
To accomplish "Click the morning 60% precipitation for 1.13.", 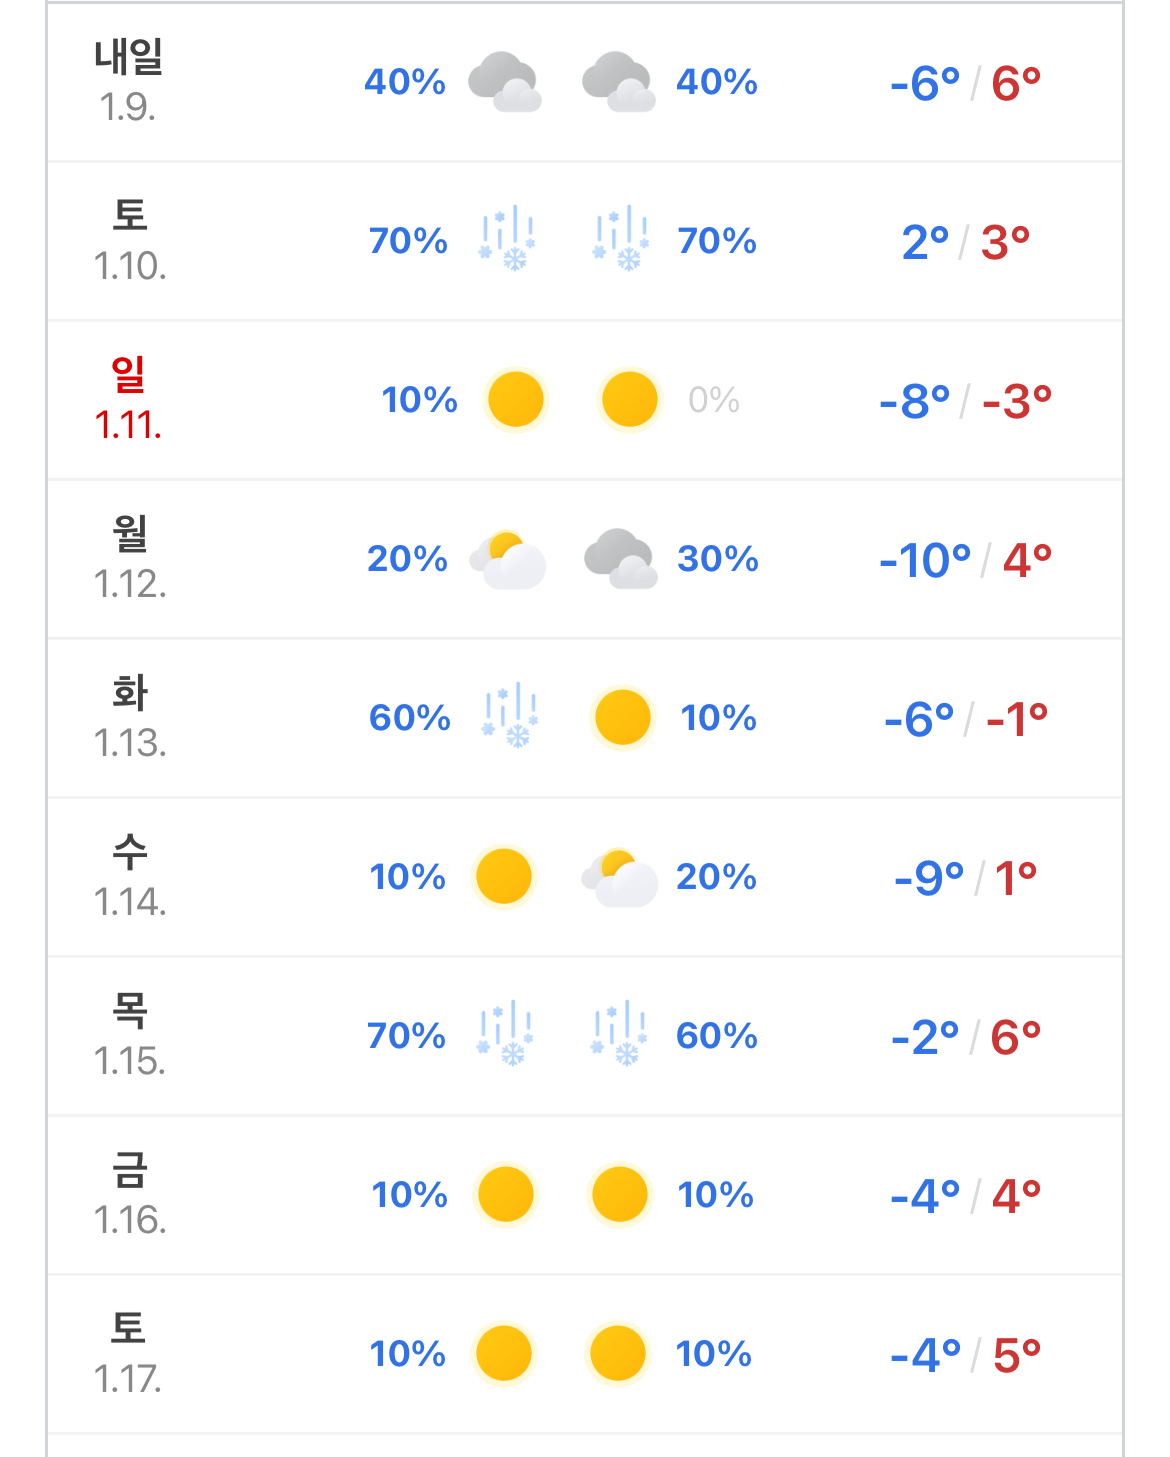I will [410, 718].
